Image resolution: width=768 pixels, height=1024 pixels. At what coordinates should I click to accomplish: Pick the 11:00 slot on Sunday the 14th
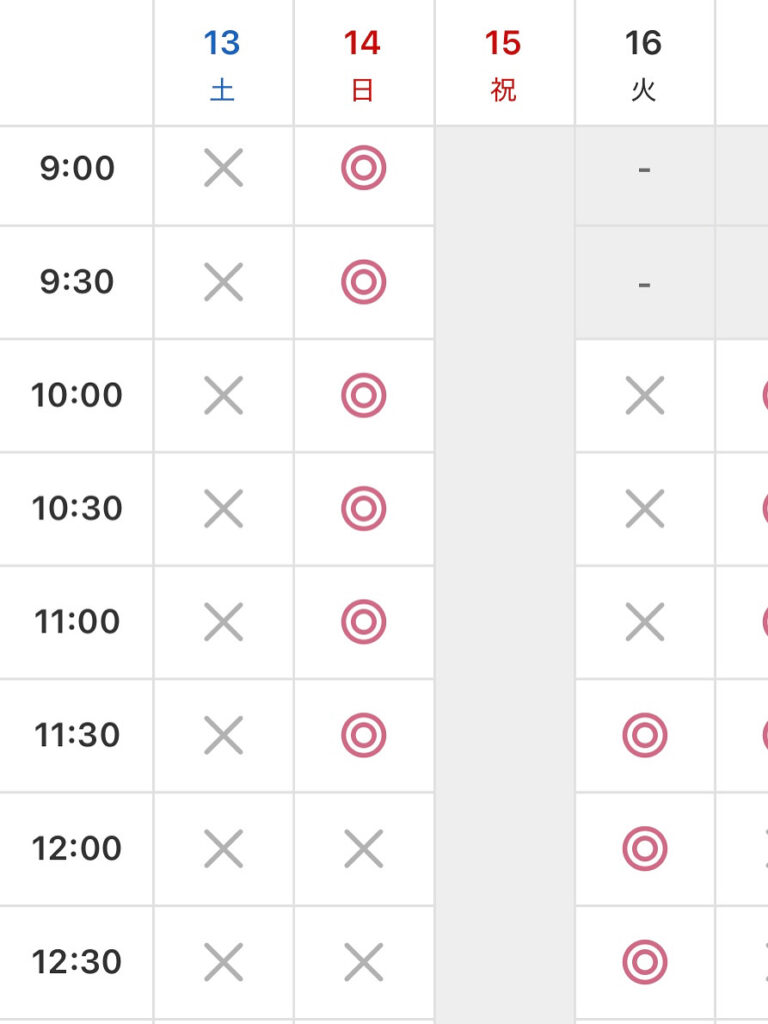pos(364,622)
